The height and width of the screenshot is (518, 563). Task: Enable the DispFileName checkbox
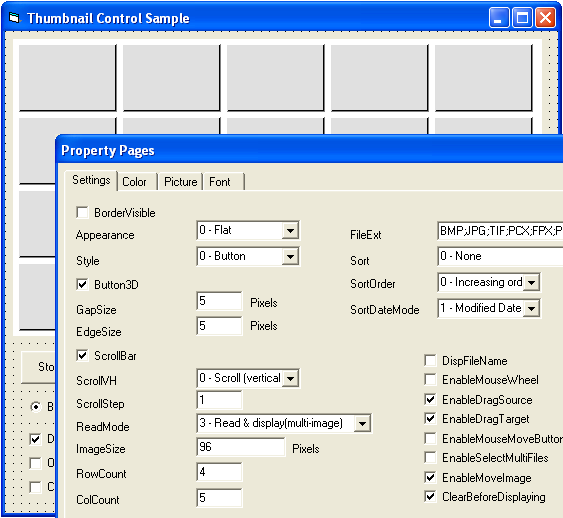tap(430, 360)
